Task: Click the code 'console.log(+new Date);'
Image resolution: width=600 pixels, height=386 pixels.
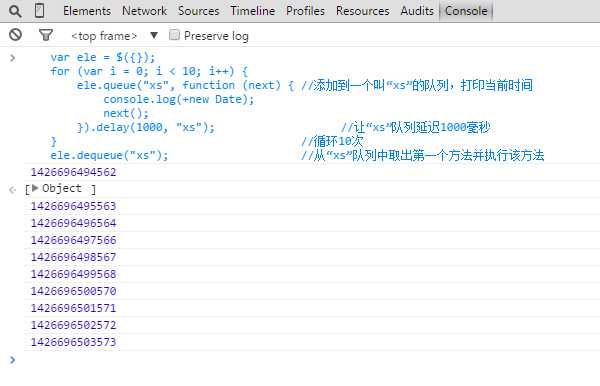Action: coord(179,99)
